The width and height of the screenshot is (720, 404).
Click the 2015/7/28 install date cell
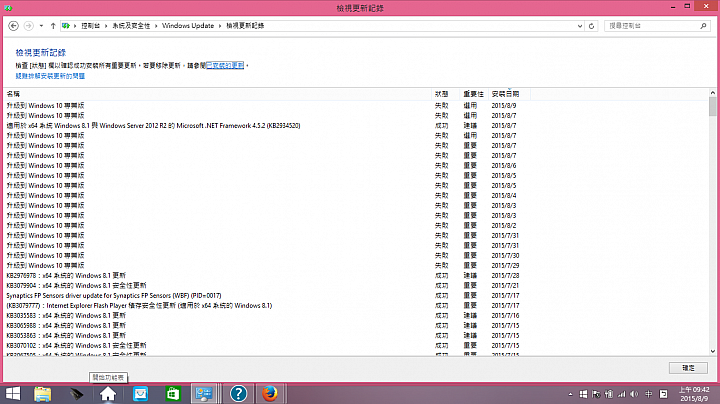(x=505, y=275)
